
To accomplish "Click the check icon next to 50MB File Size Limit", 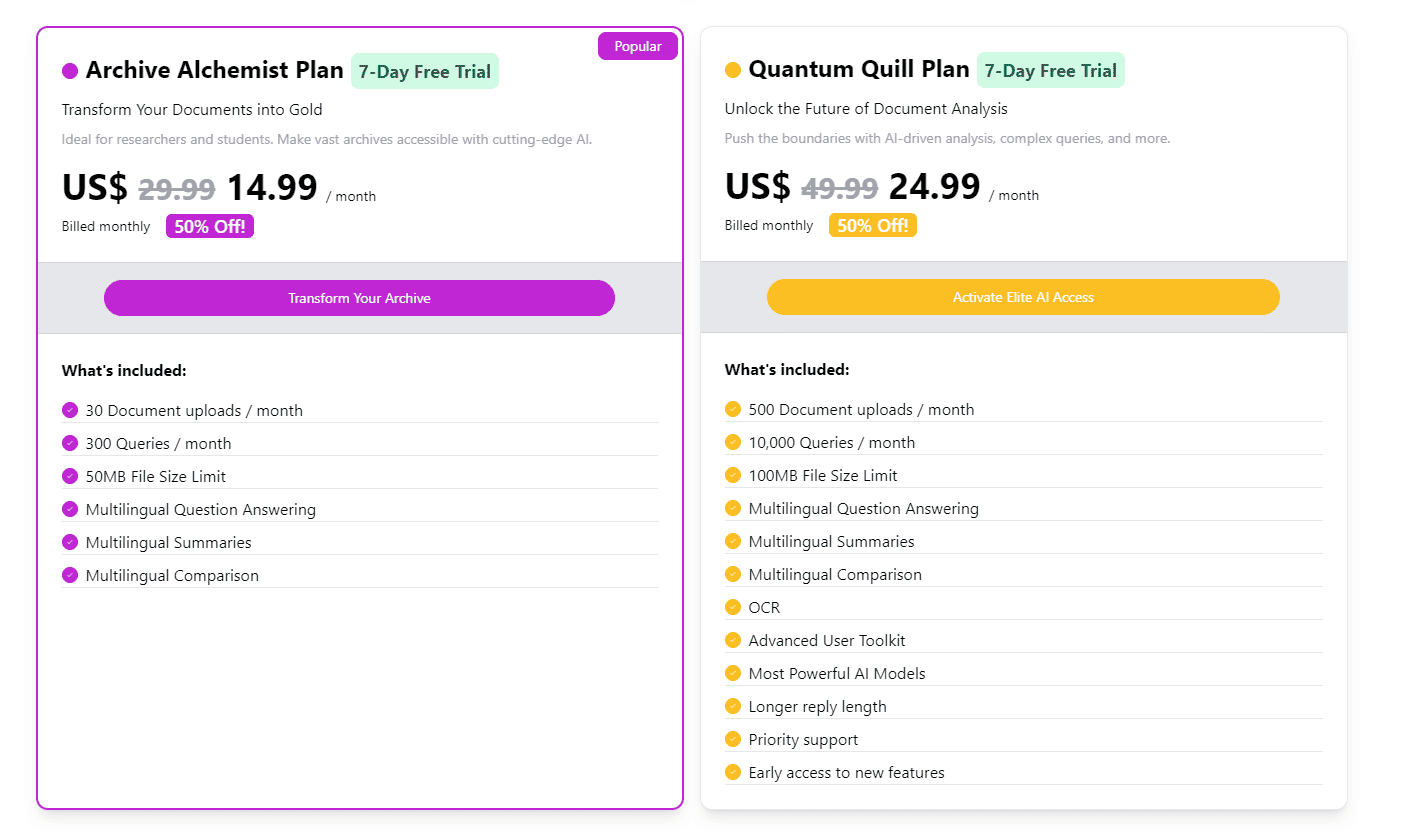I will 69,476.
